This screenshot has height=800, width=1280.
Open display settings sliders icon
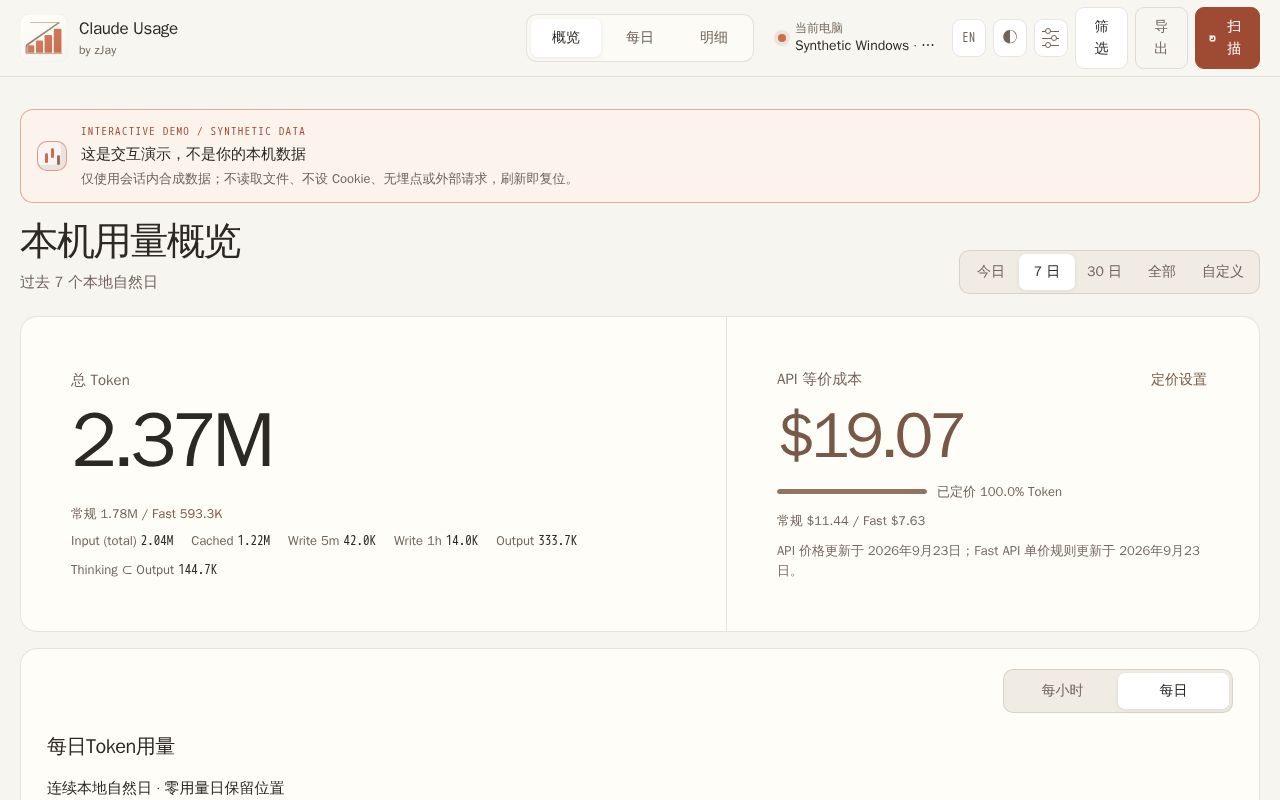tap(1051, 38)
